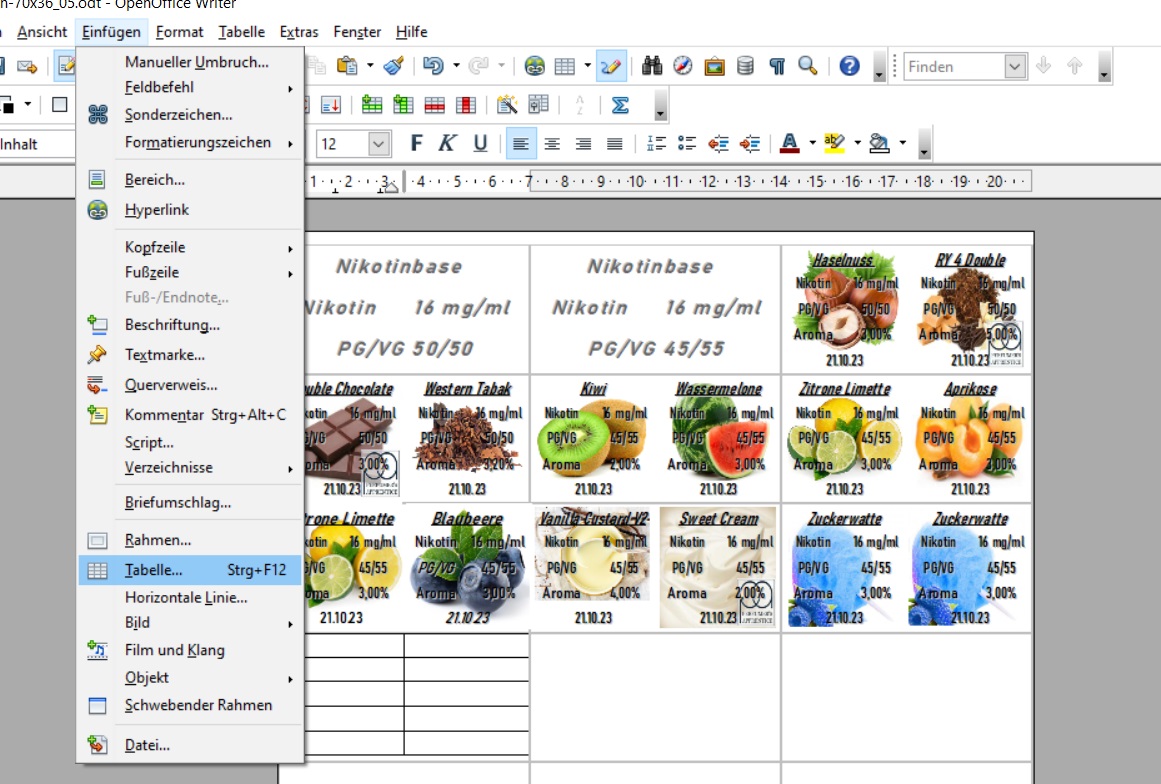The width and height of the screenshot is (1161, 784).
Task: Click the Zoom magnifier icon
Action: click(x=807, y=67)
